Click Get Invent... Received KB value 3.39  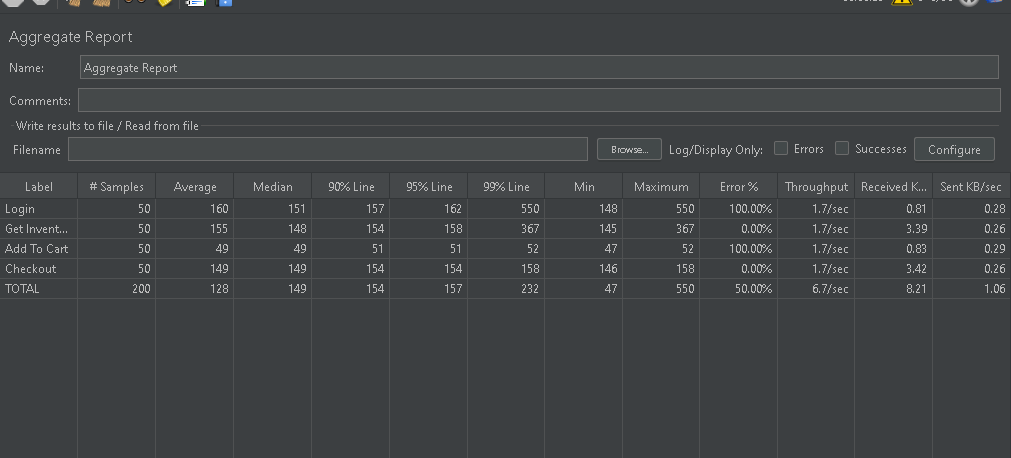916,228
